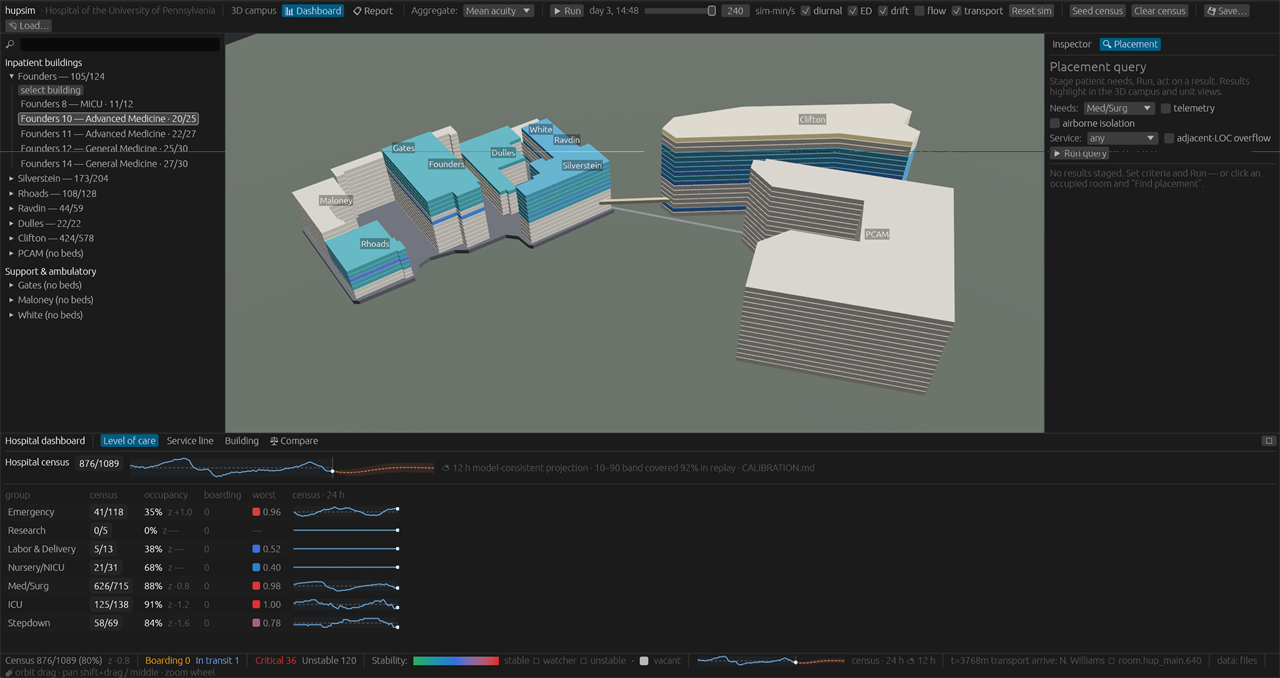
Task: Click the 240 sim-min/s speed field
Action: (x=735, y=11)
